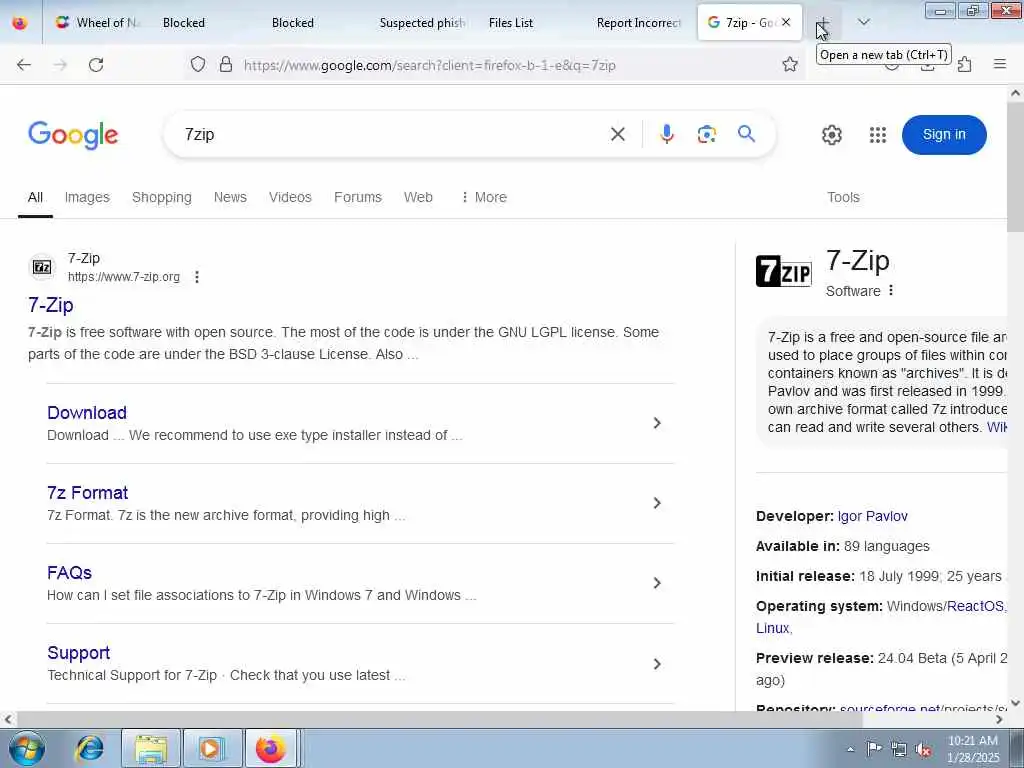The image size is (1024, 768).
Task: Open the tracking protection shield icon
Action: tap(198, 65)
